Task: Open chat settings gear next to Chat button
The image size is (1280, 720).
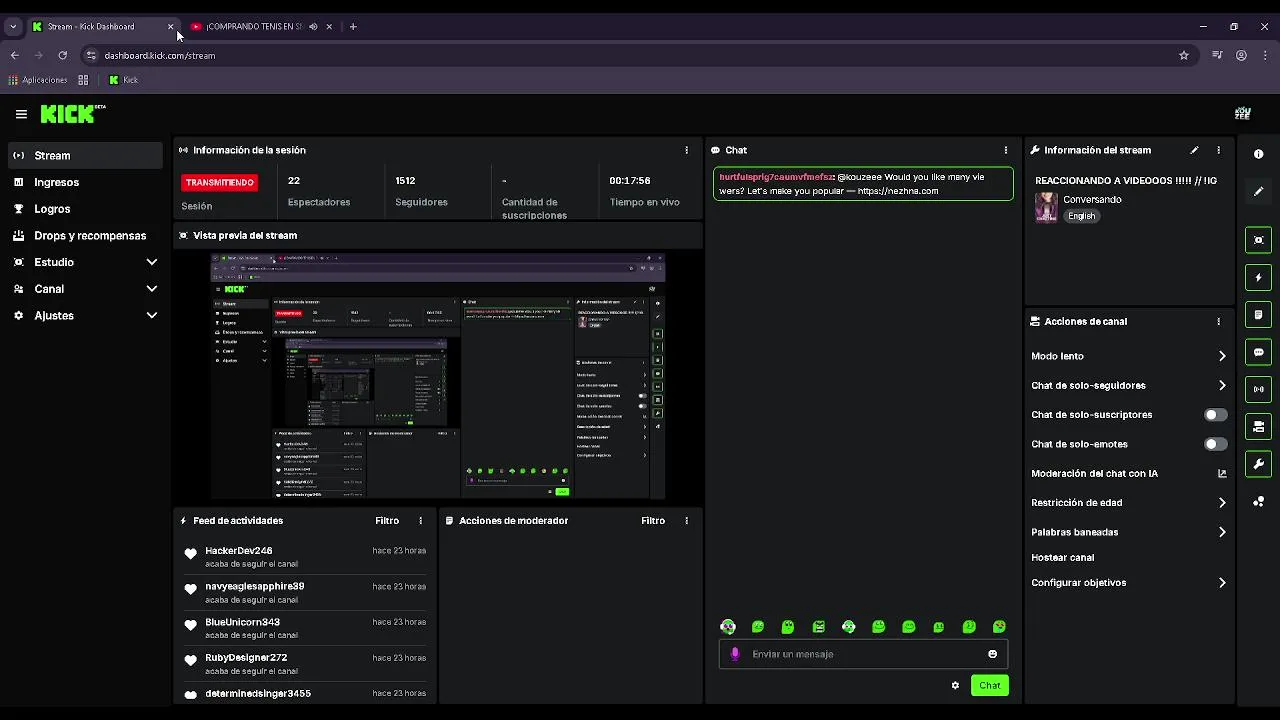Action: (x=955, y=685)
